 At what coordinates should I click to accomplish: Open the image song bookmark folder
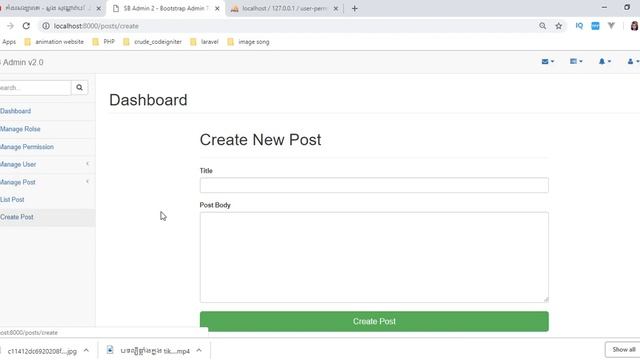248,42
